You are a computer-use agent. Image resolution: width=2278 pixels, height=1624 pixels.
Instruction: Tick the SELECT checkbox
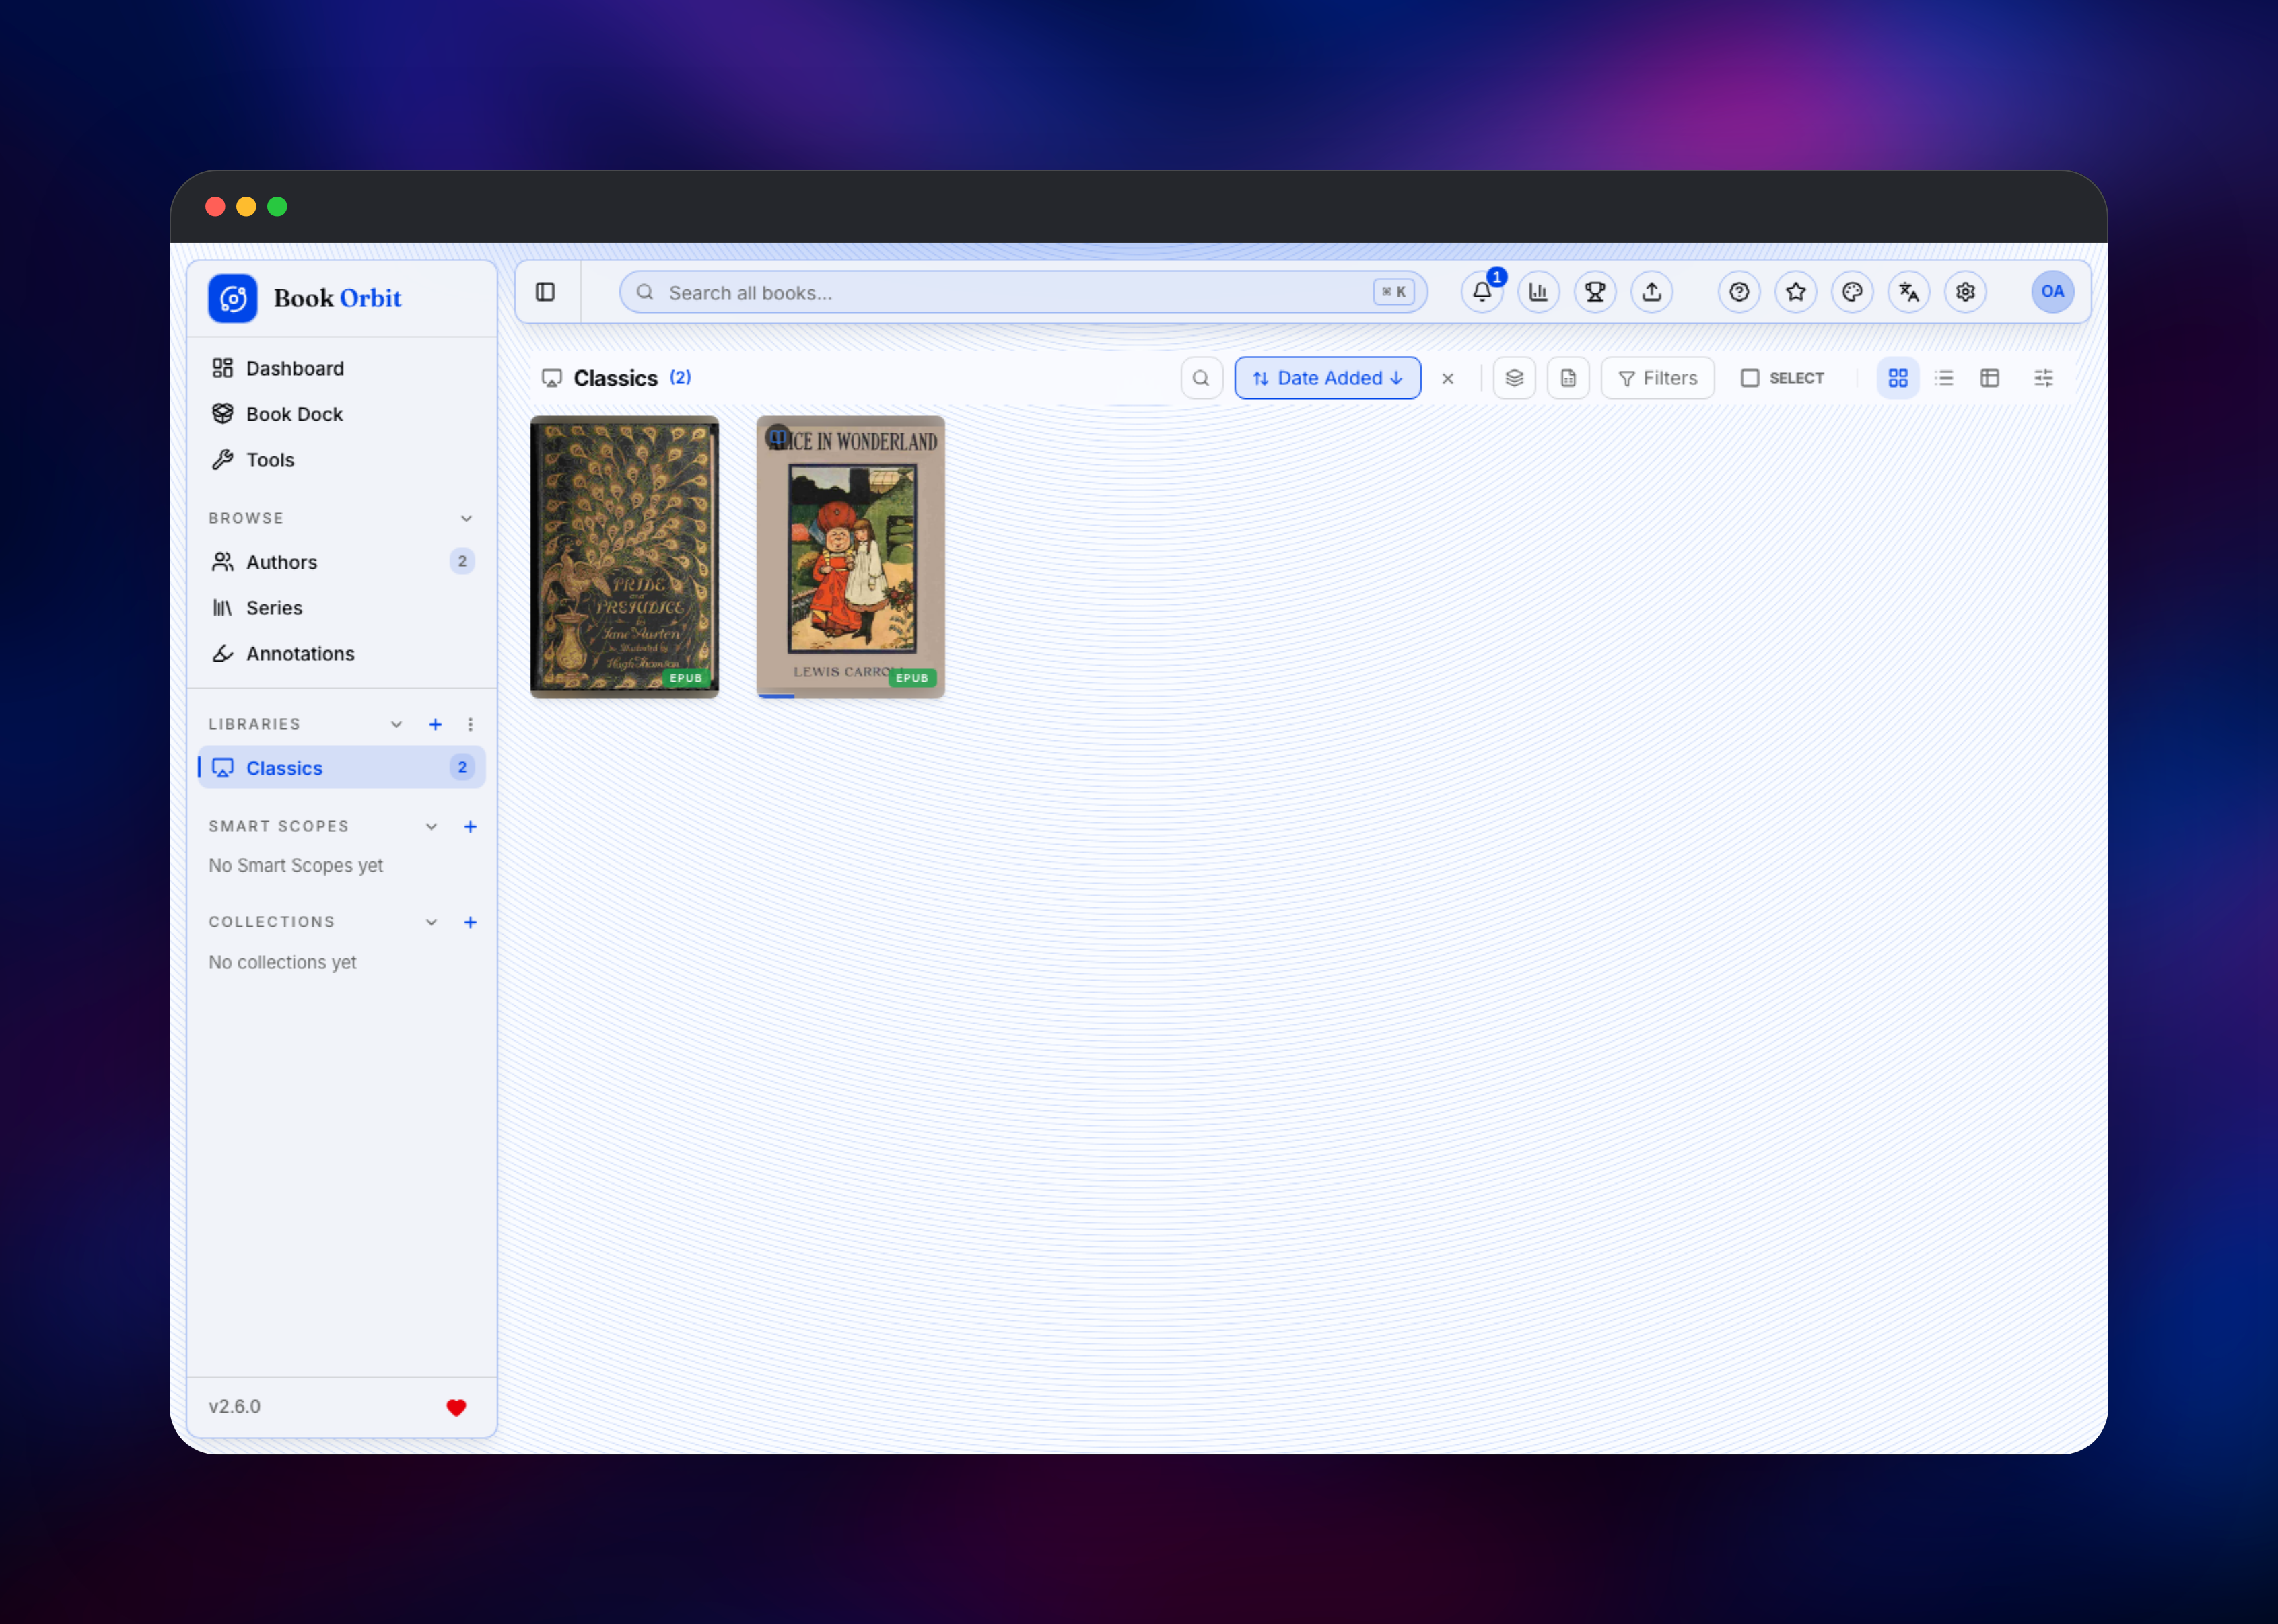pos(1750,378)
